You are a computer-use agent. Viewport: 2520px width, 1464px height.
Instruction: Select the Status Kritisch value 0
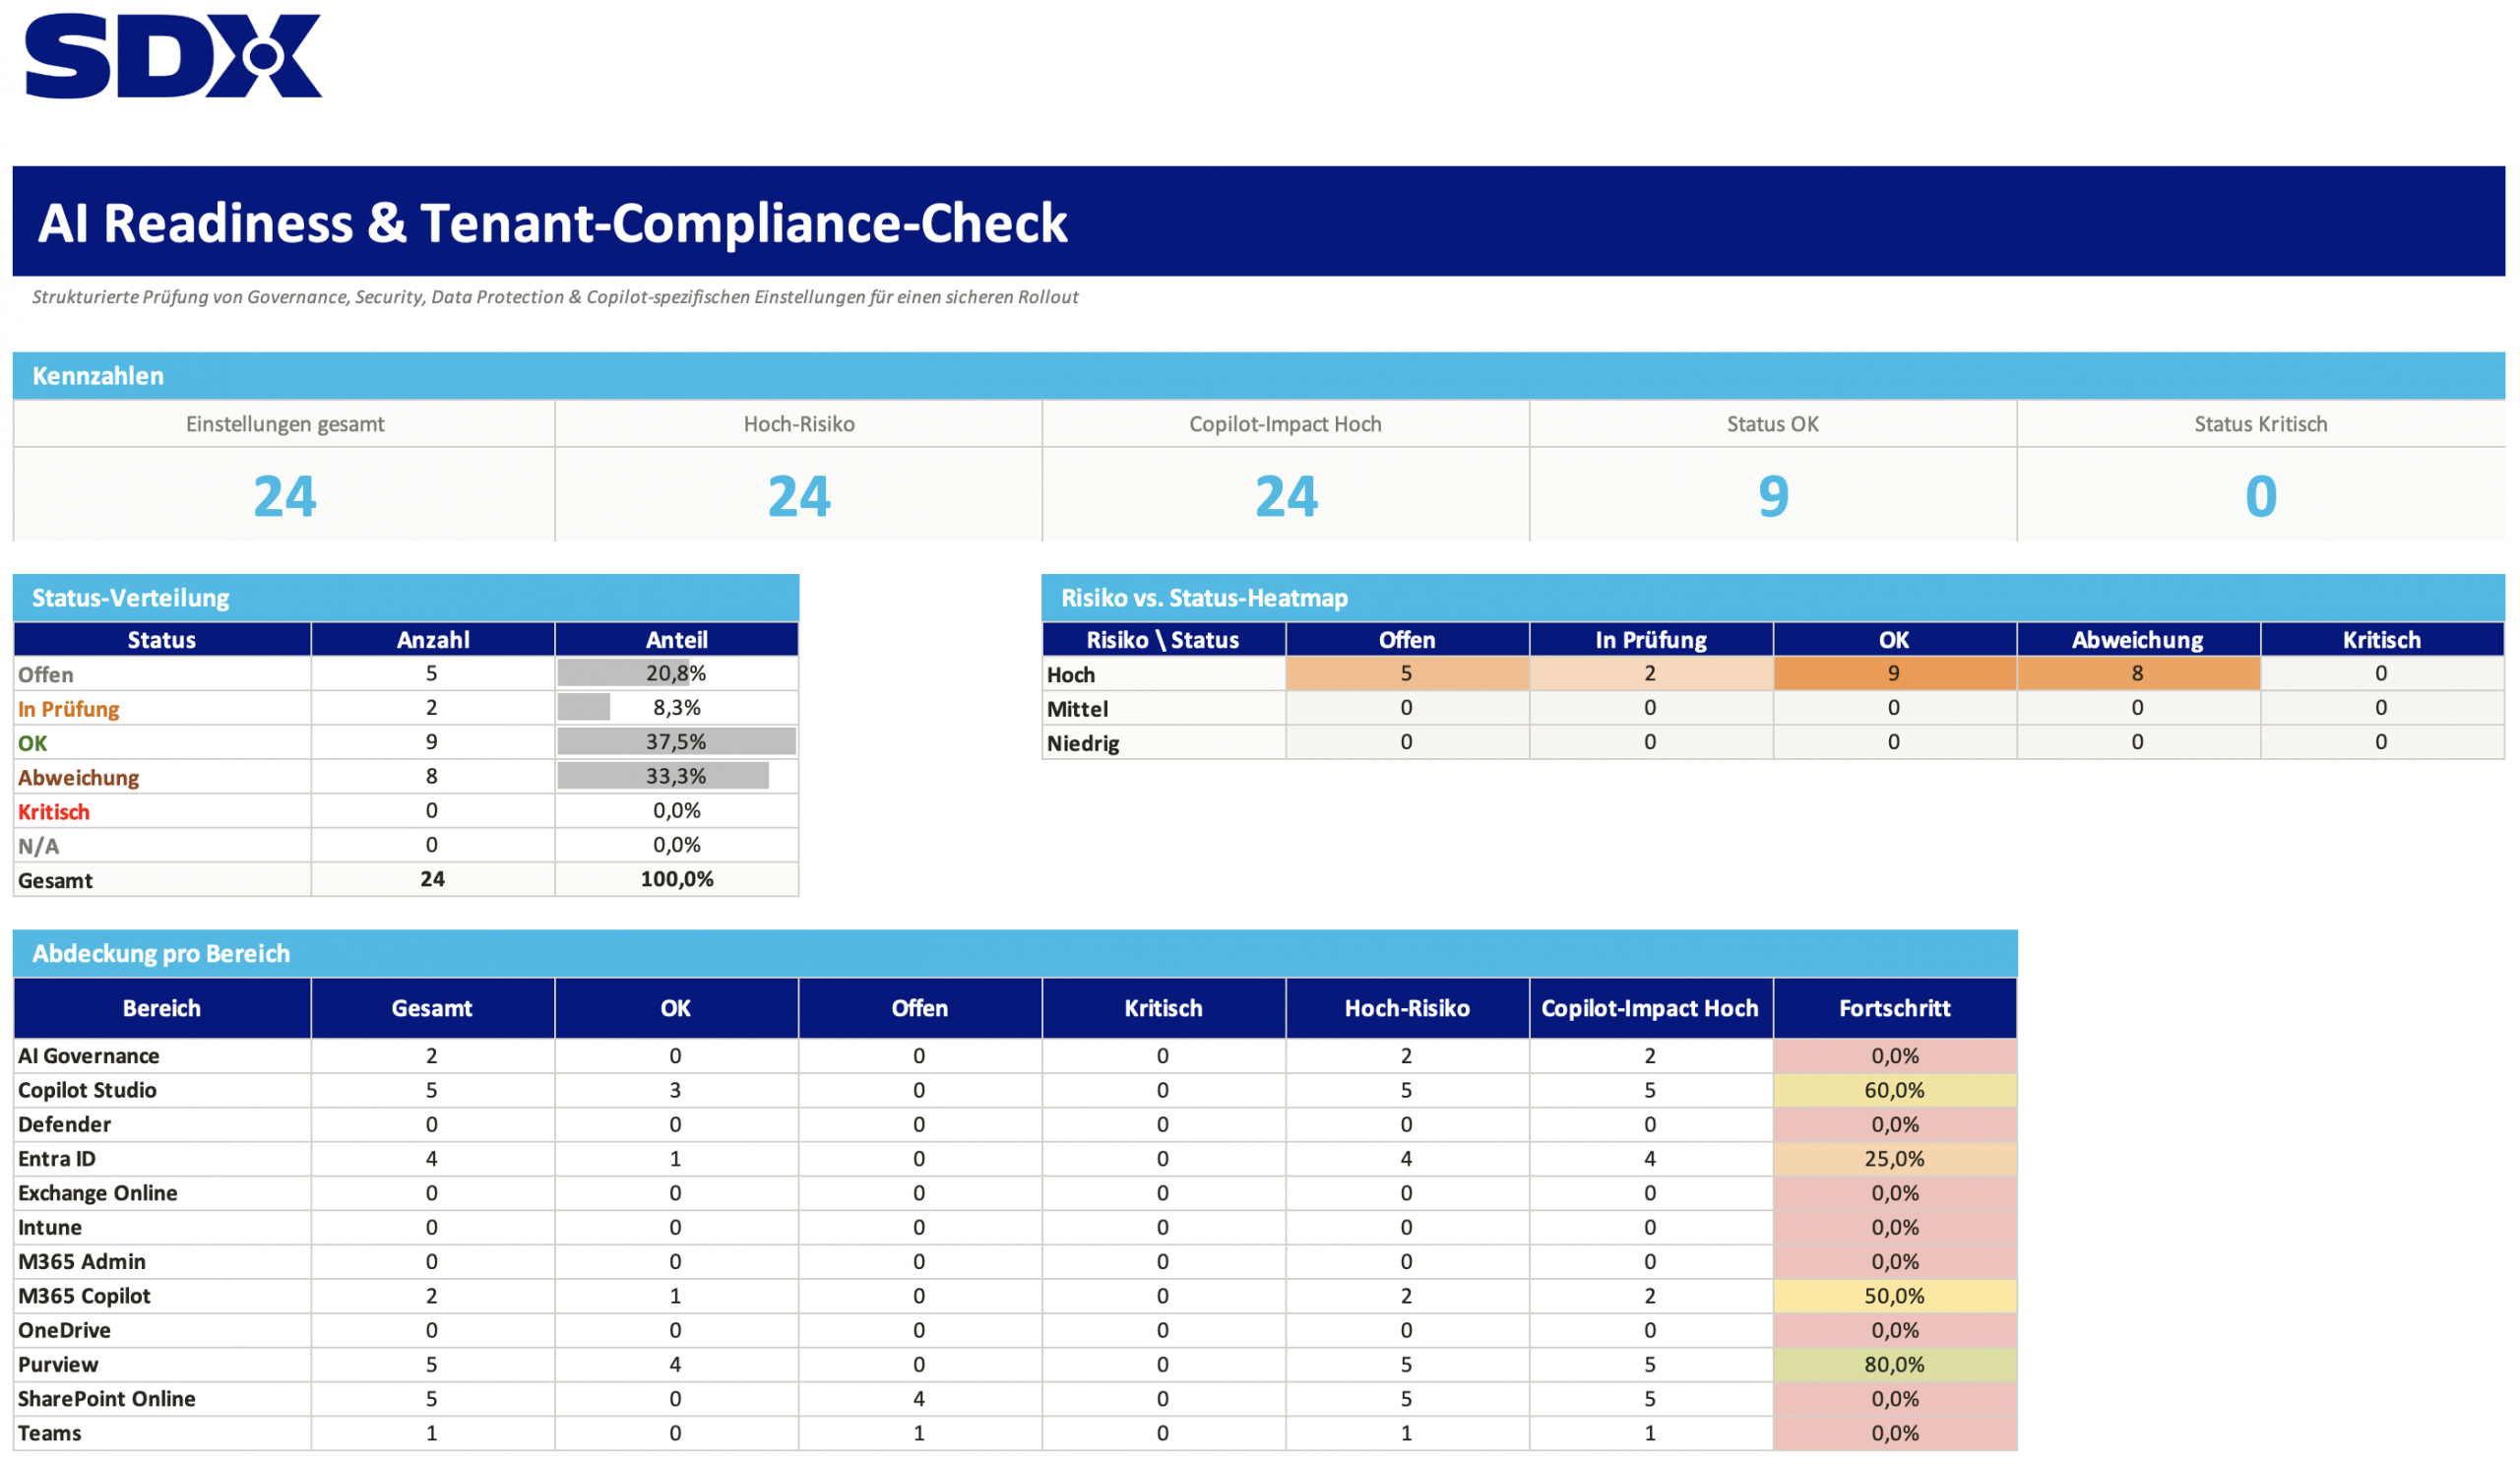[x=2261, y=496]
